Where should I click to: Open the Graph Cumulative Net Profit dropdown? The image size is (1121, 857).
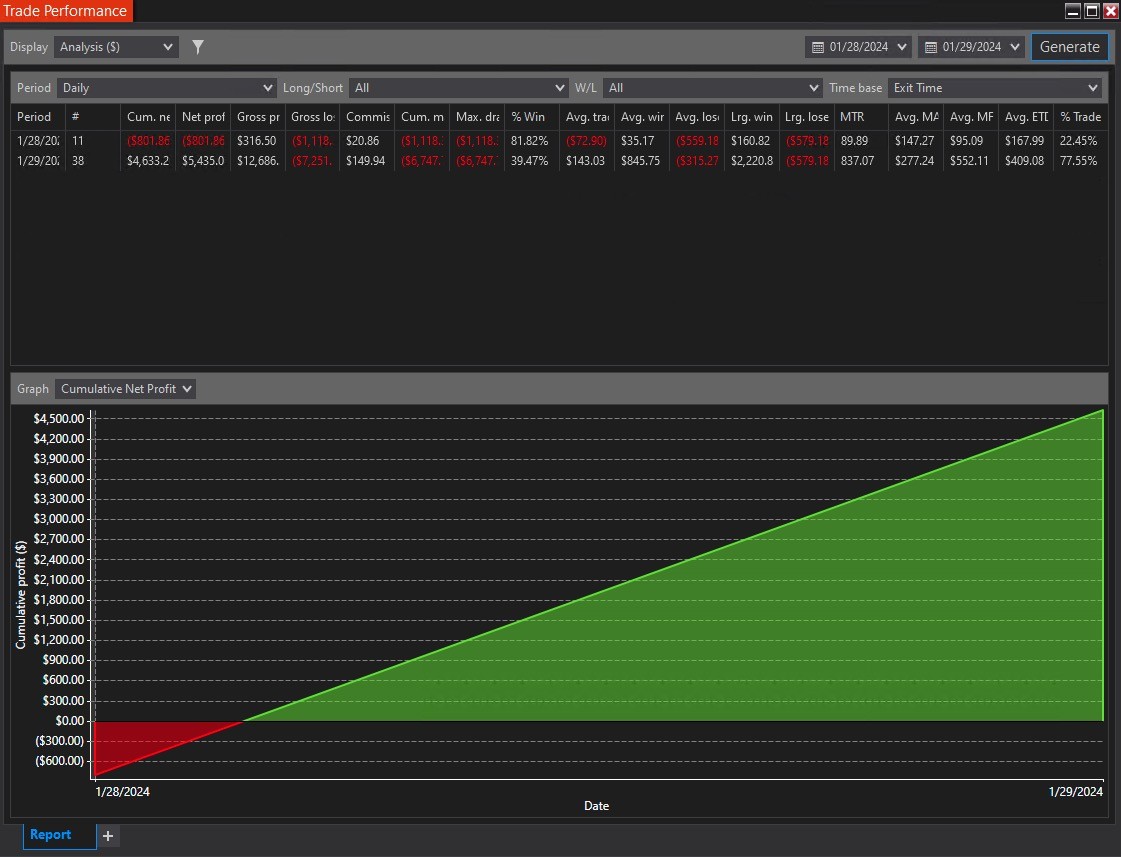click(125, 389)
